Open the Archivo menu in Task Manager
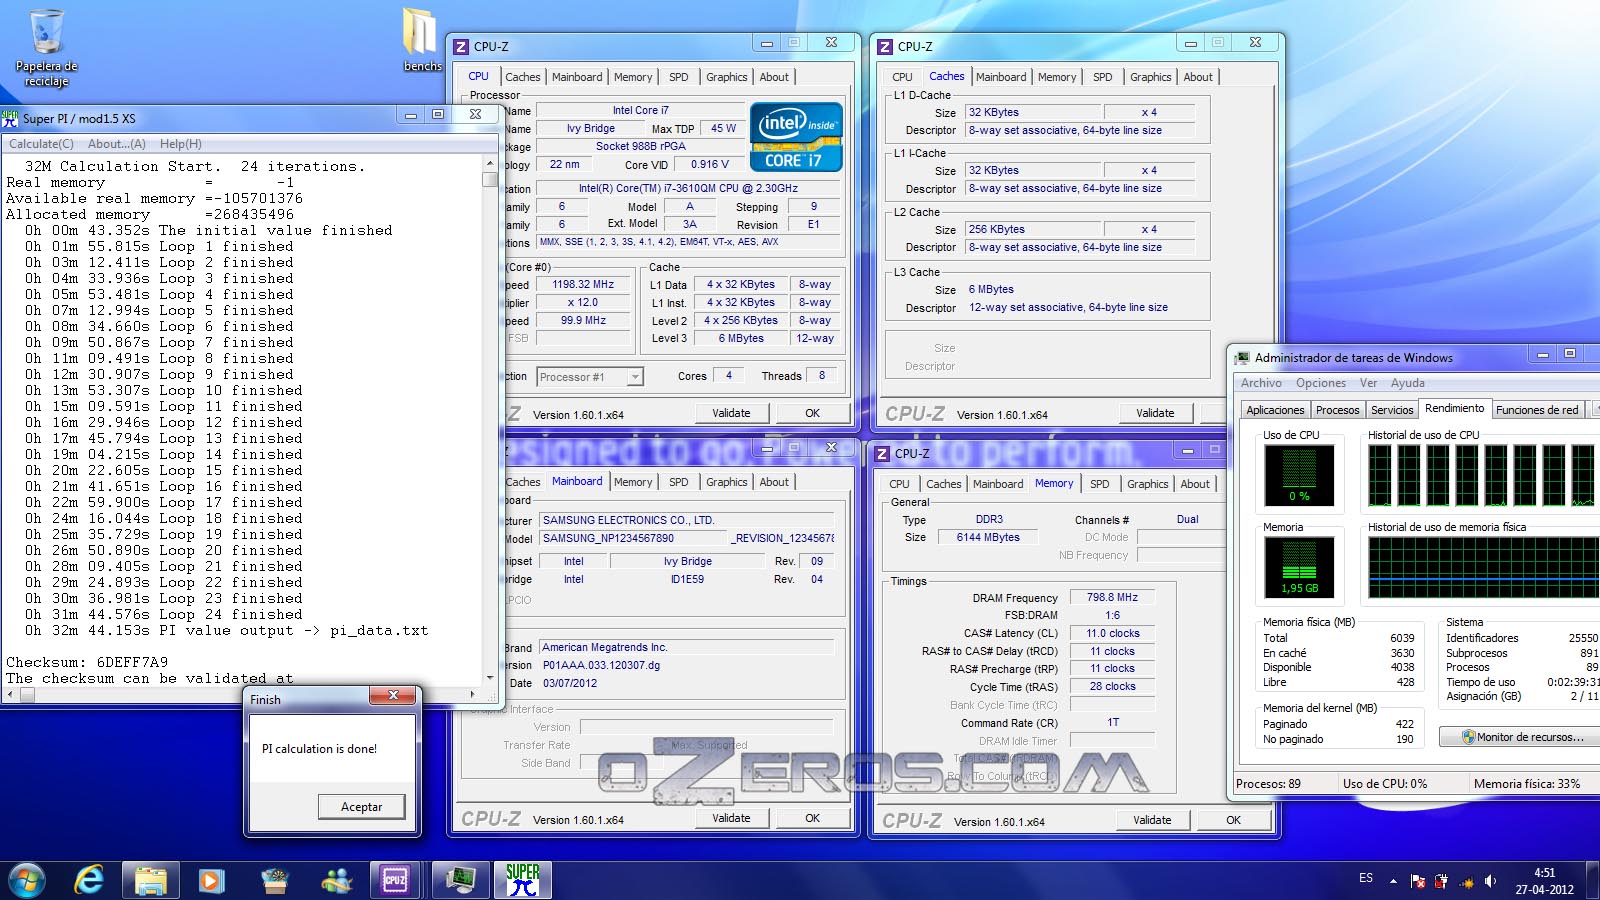 tap(1261, 383)
